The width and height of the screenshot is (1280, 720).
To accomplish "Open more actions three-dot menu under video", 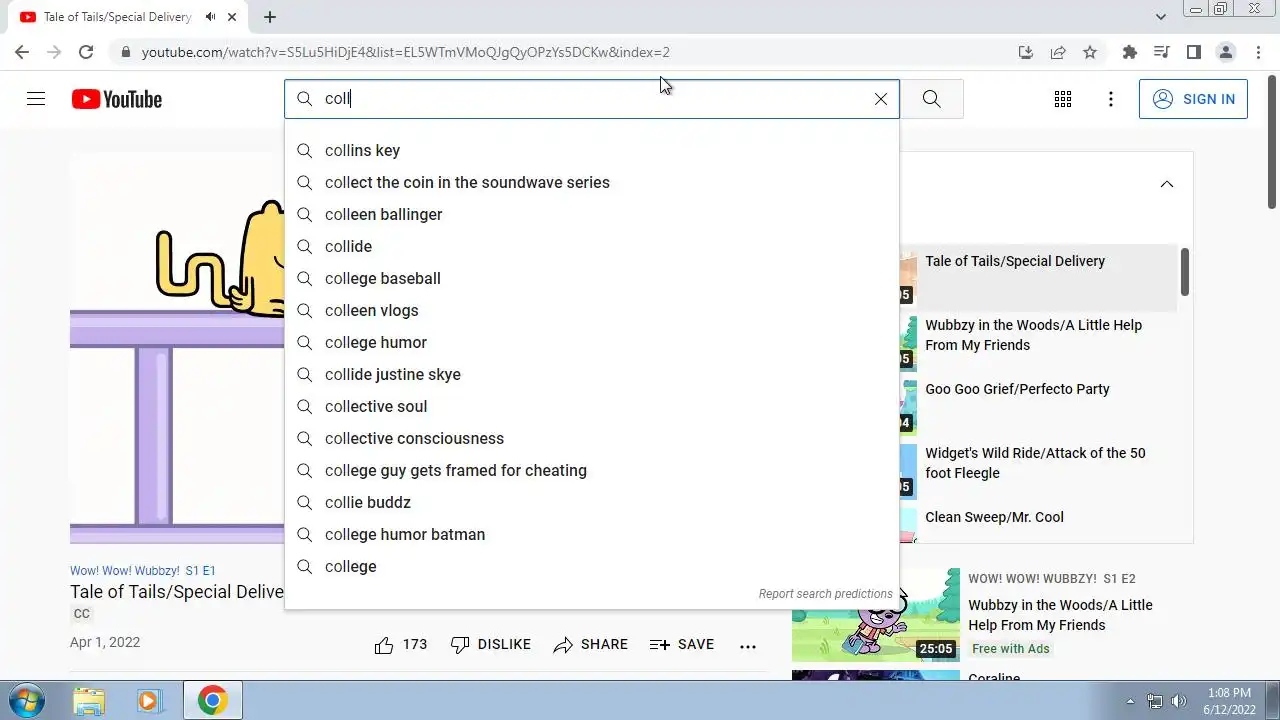I will (748, 646).
